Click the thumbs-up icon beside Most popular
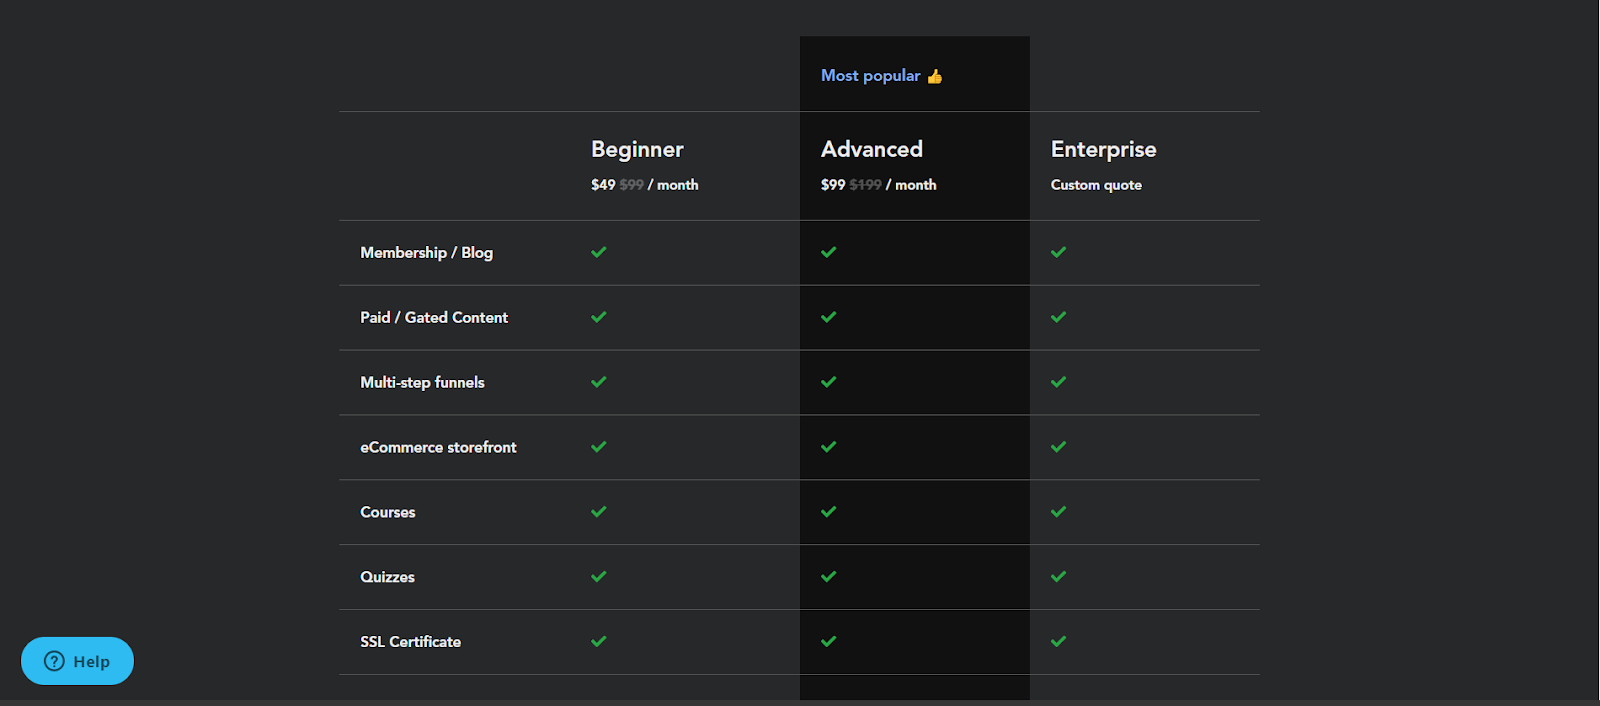This screenshot has width=1600, height=706. click(x=935, y=76)
